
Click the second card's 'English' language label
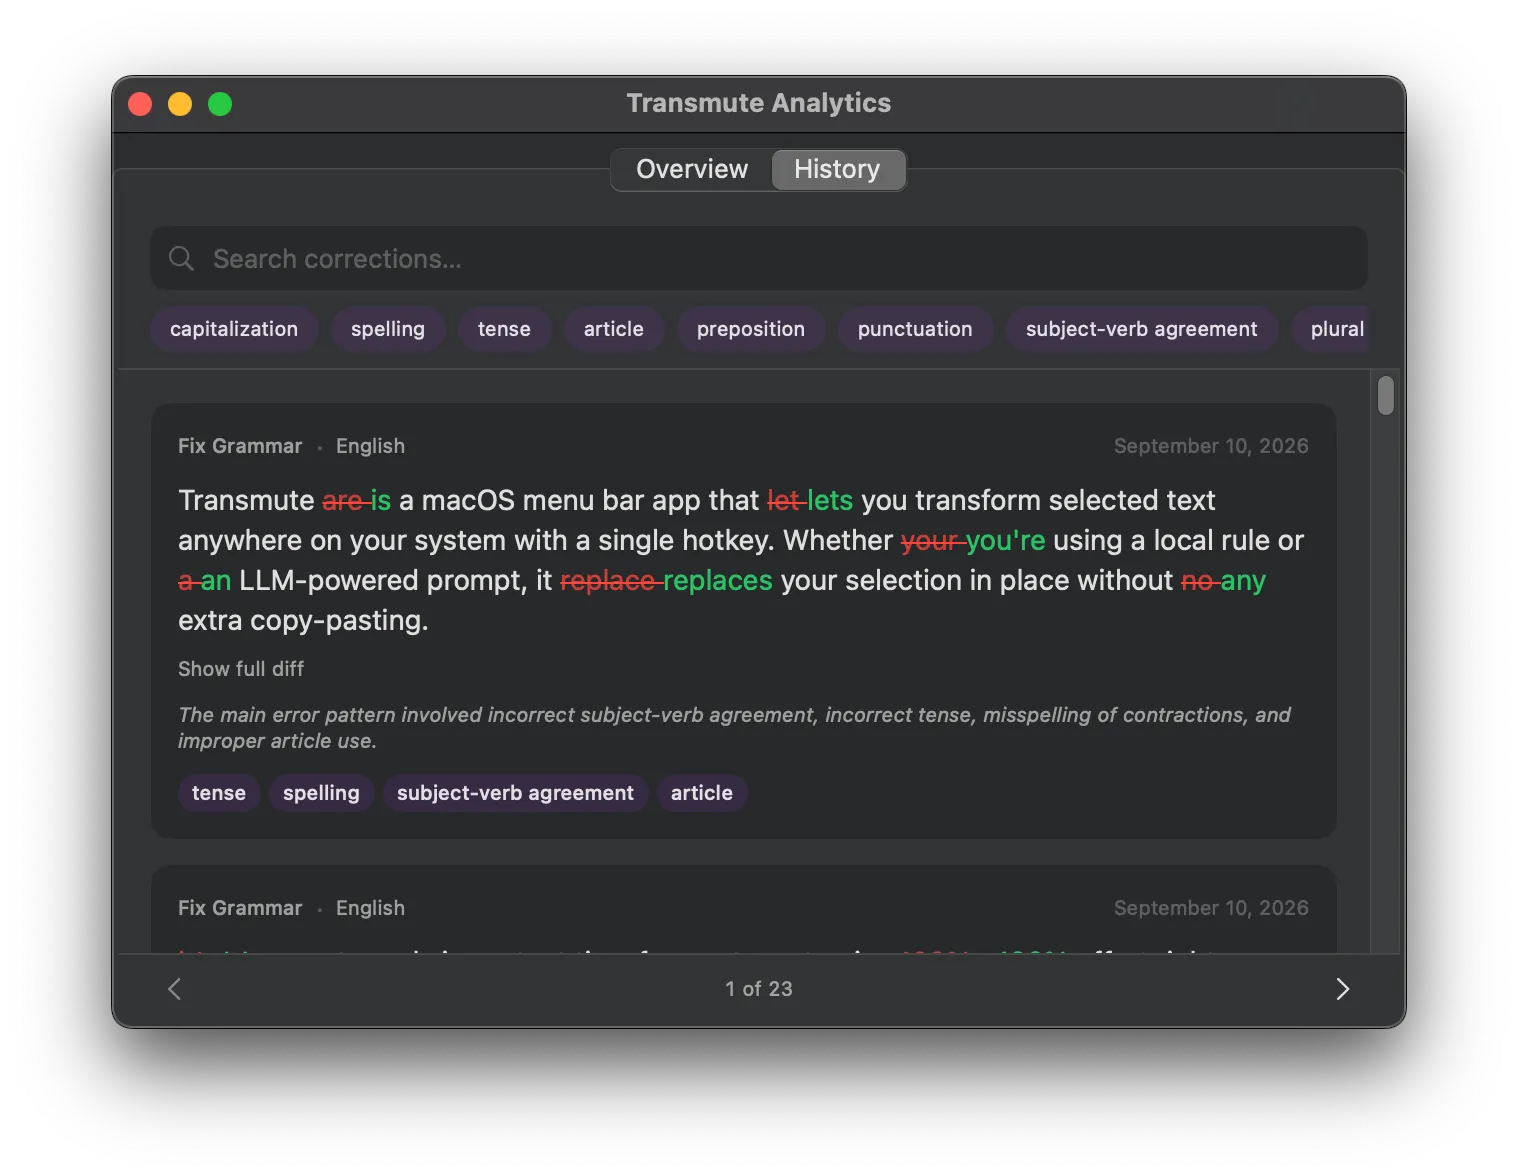click(x=370, y=908)
